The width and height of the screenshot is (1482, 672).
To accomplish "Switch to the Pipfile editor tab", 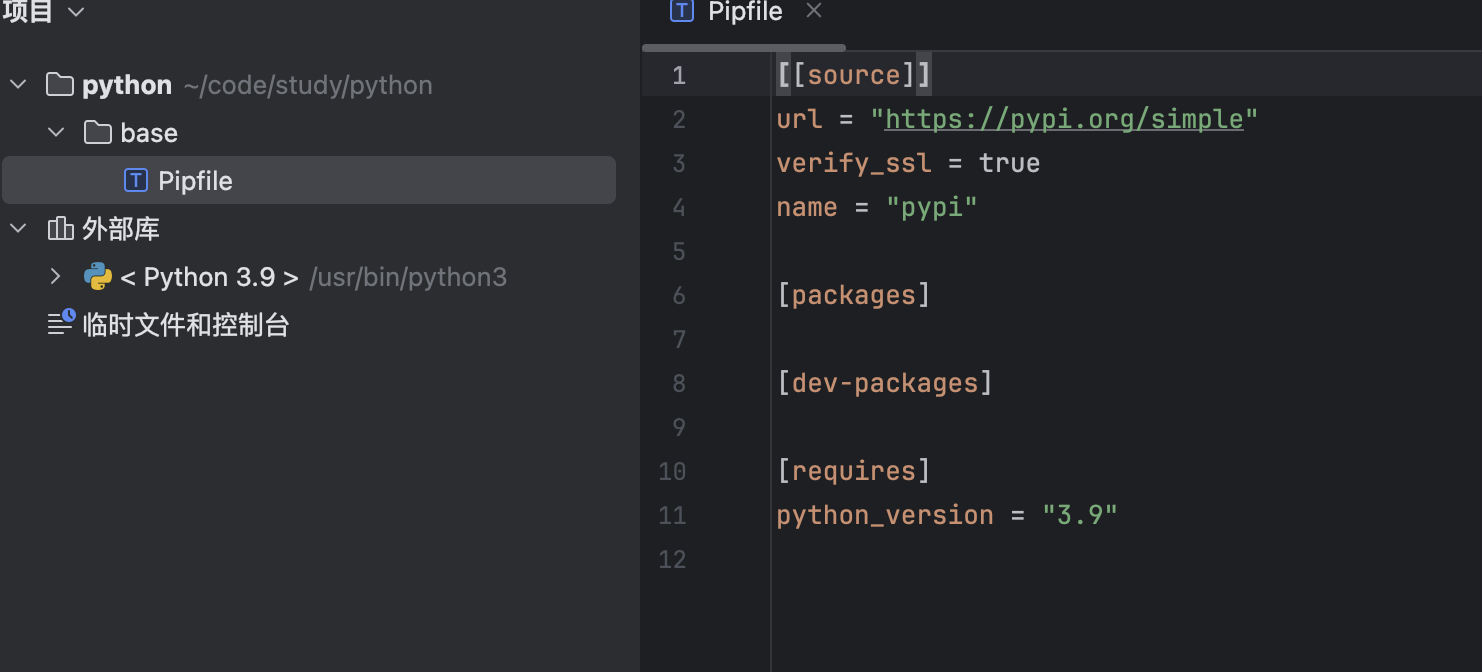I will point(745,11).
